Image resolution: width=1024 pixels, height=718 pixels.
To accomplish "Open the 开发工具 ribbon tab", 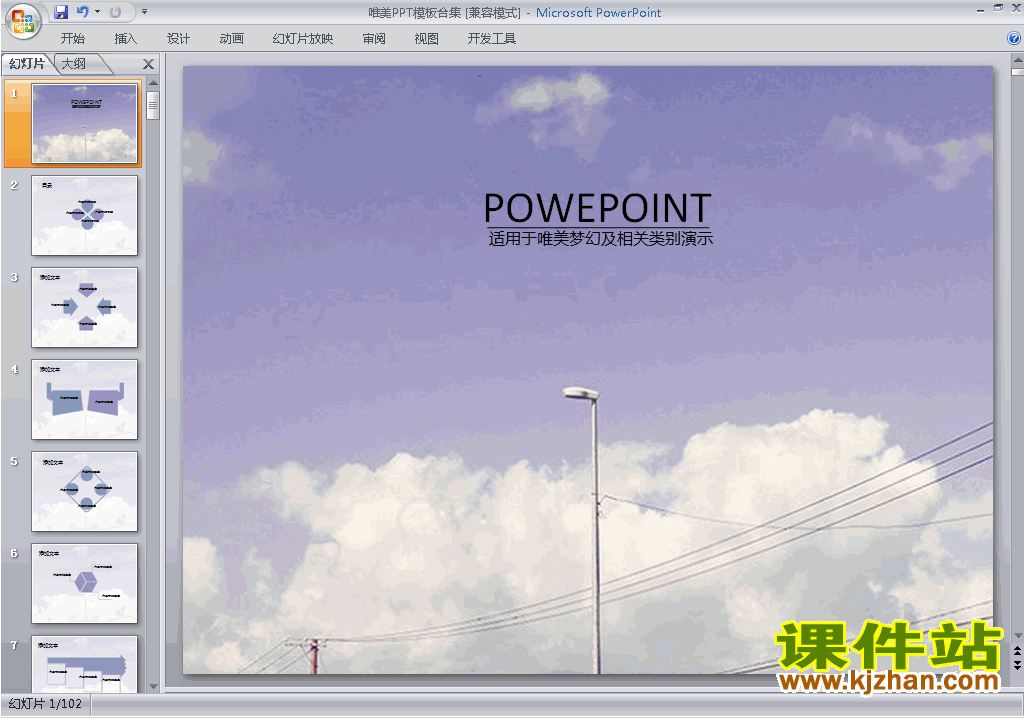I will (492, 39).
